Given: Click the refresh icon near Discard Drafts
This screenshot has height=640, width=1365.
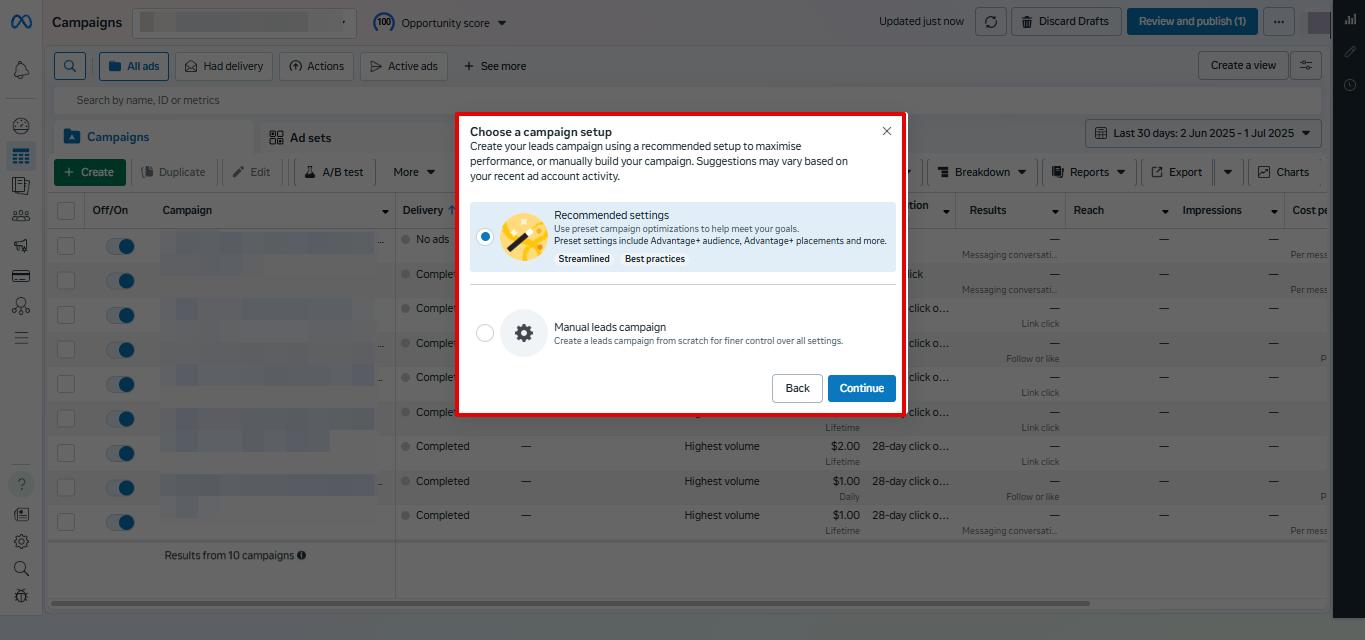Looking at the screenshot, I should (990, 22).
